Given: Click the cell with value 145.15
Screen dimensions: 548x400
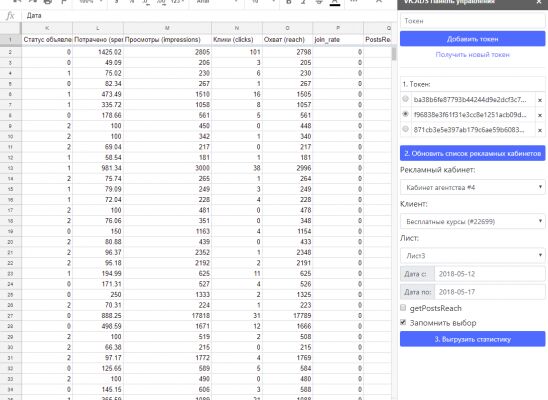Looking at the screenshot, I should tap(98, 390).
